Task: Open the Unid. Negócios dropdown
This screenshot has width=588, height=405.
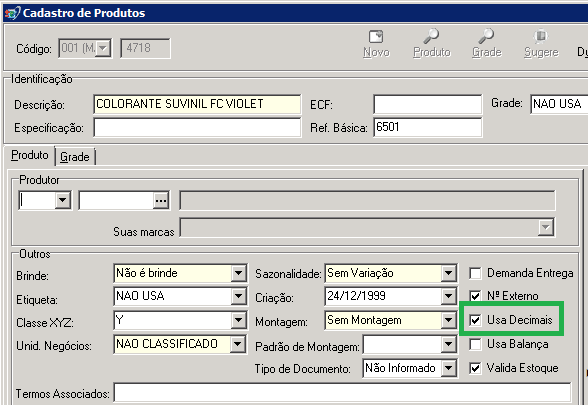Action: [x=238, y=344]
